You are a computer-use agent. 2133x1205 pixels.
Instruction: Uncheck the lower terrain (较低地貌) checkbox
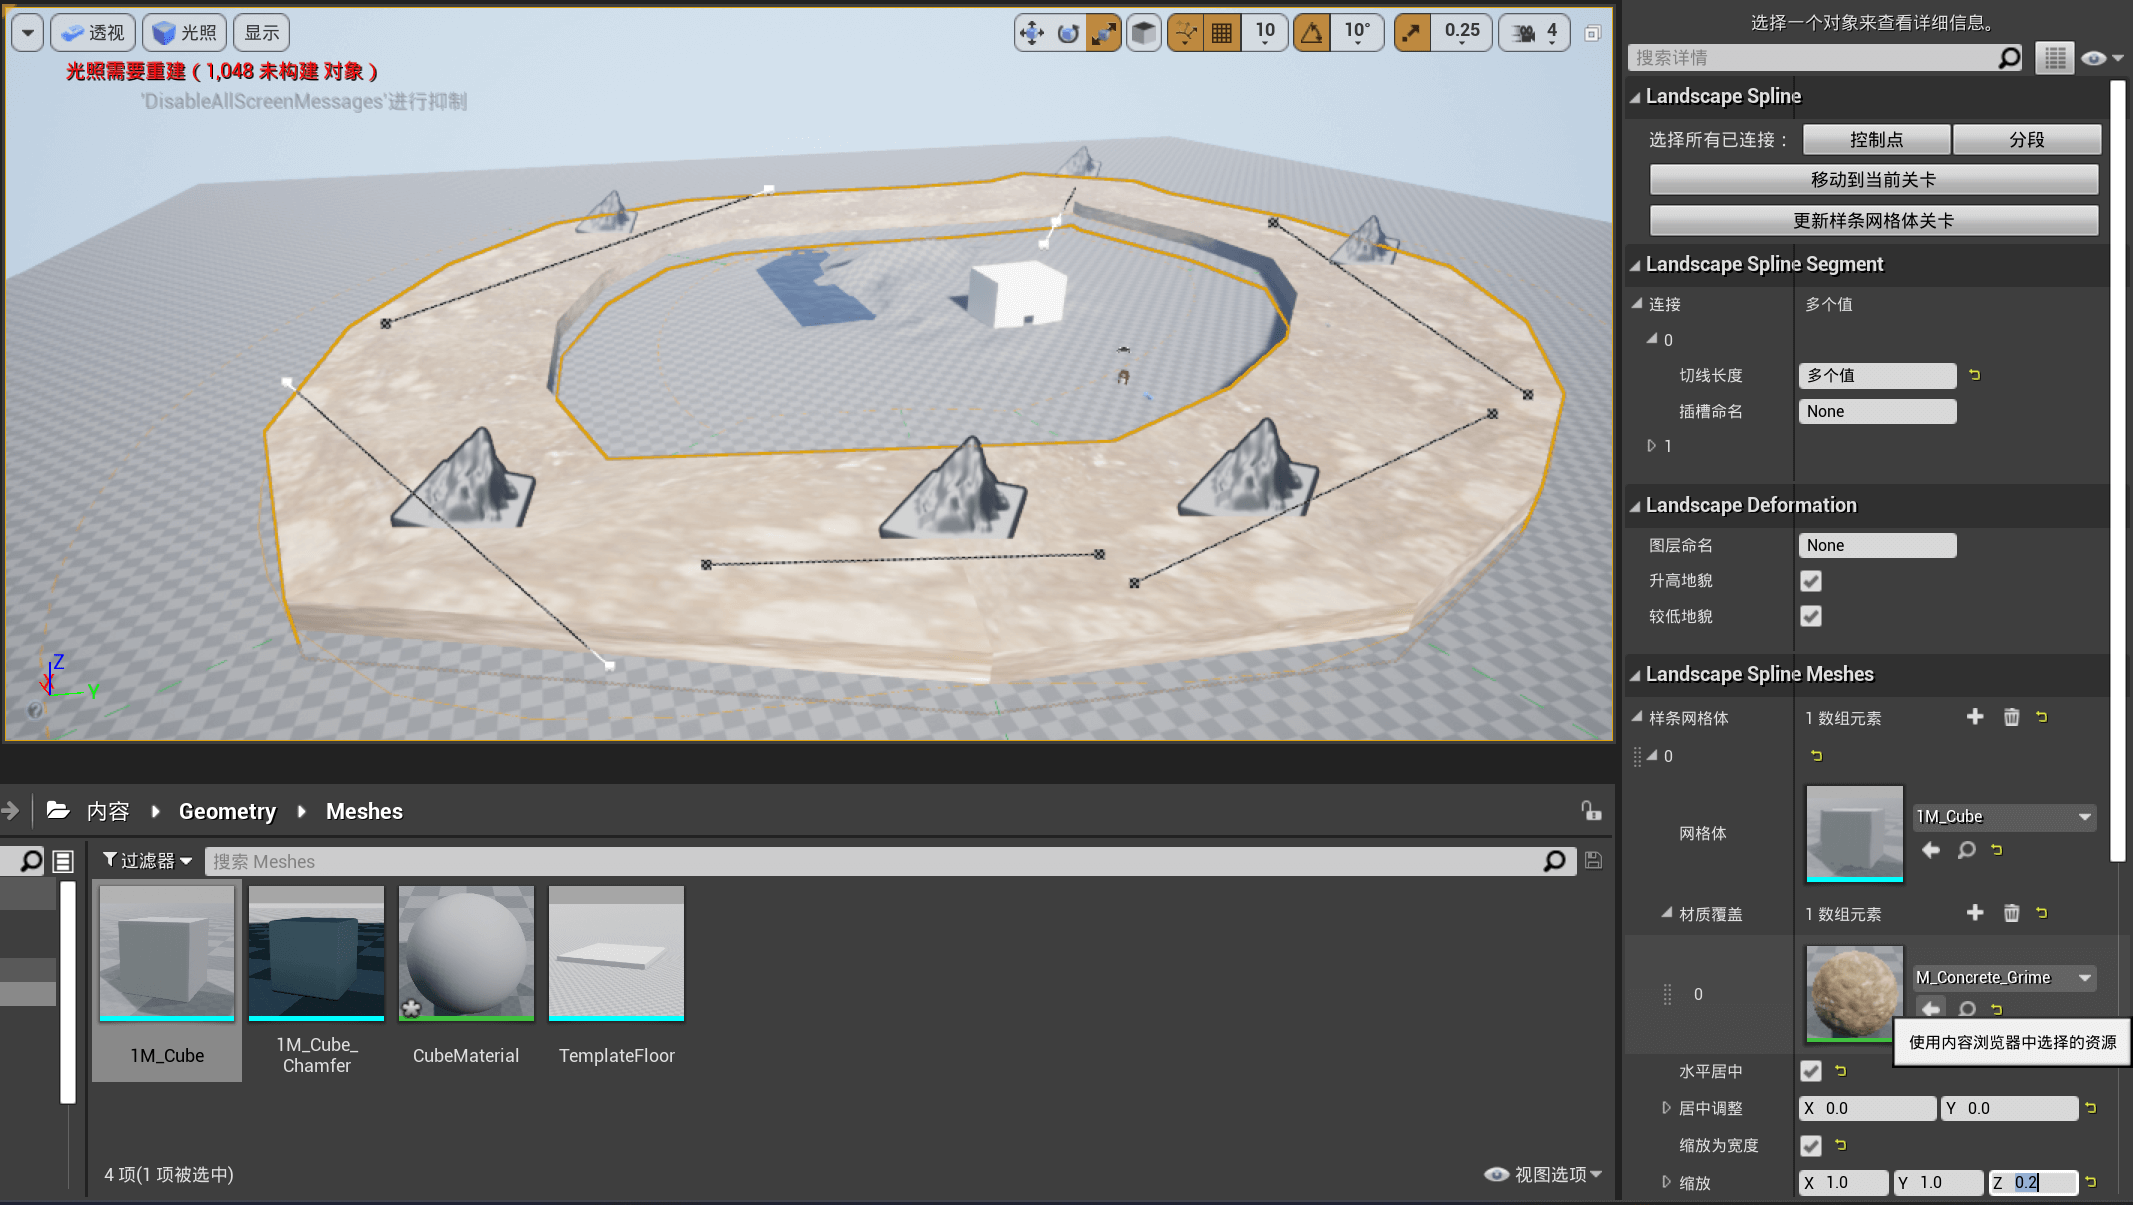point(1811,616)
